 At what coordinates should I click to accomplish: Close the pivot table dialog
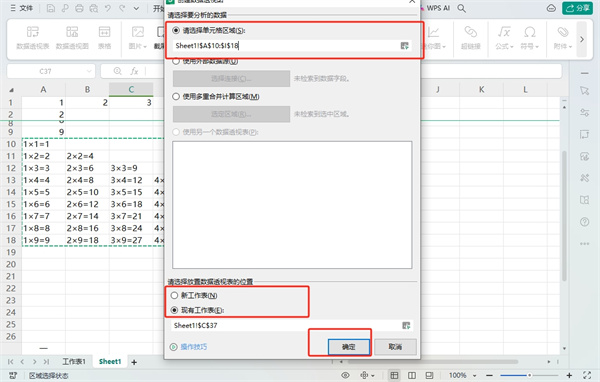coord(412,2)
